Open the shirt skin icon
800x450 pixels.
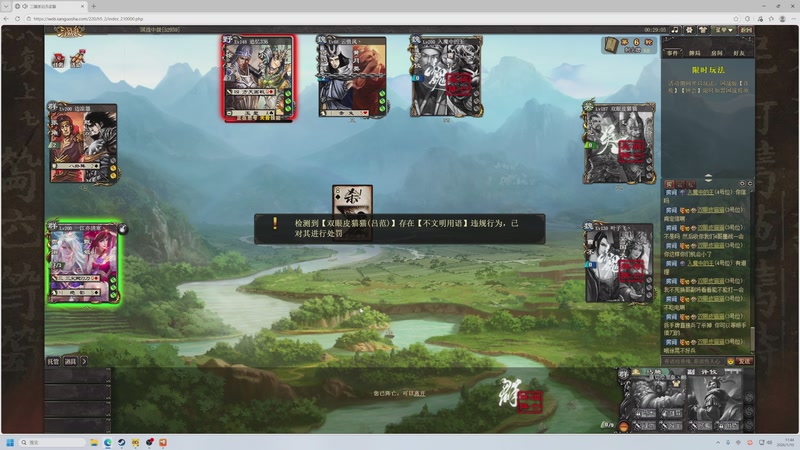(x=703, y=30)
